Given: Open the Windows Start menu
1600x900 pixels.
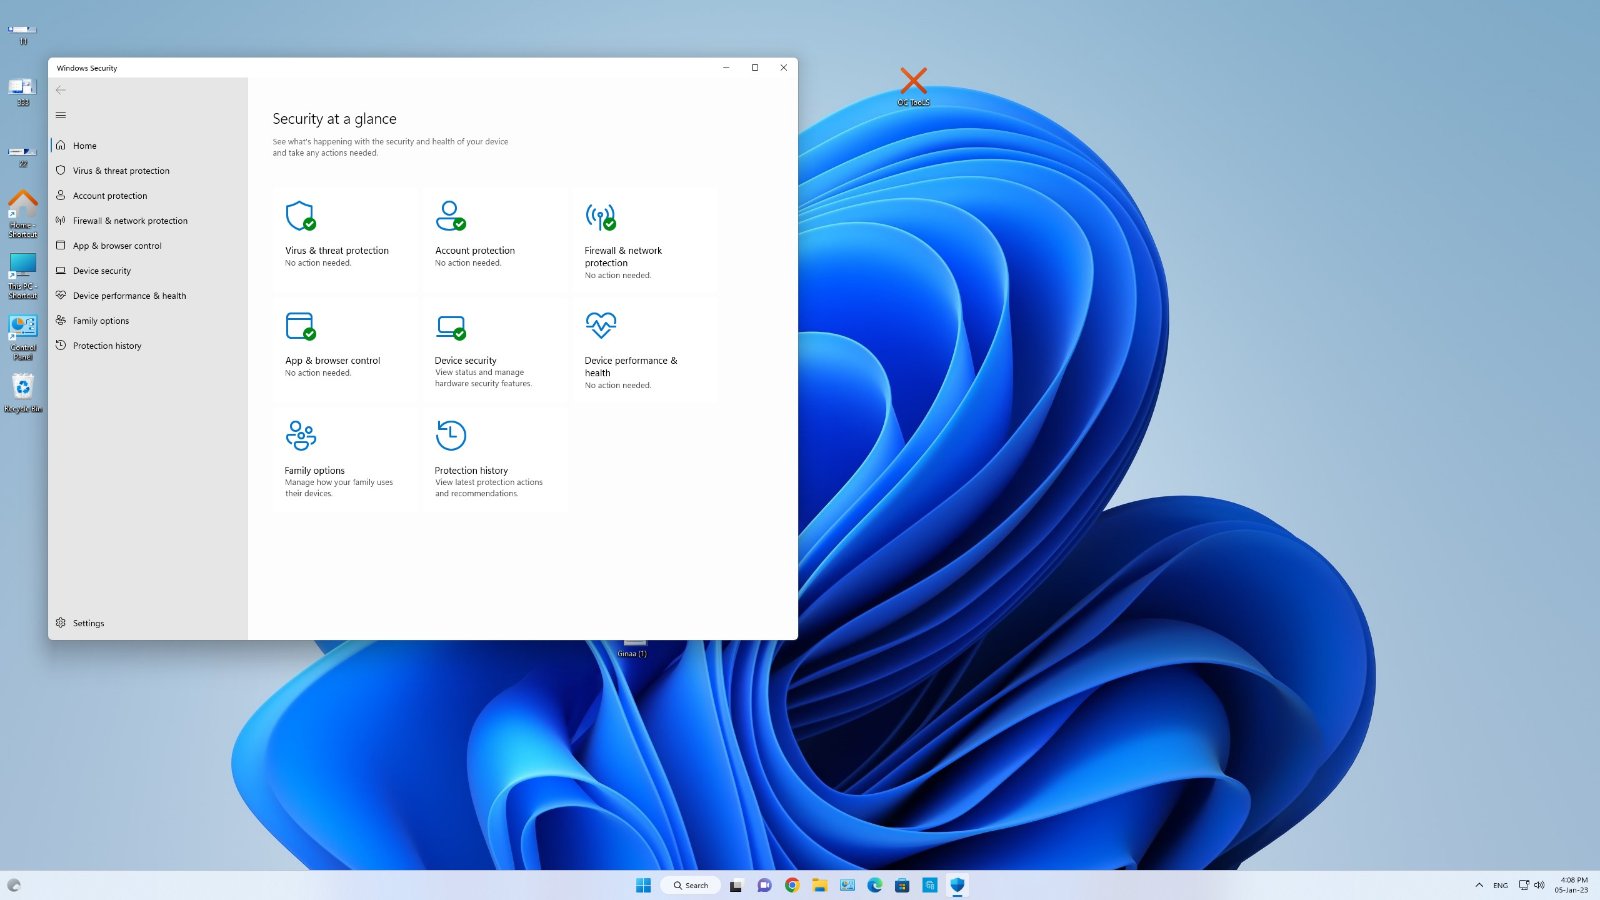Looking at the screenshot, I should [x=643, y=885].
